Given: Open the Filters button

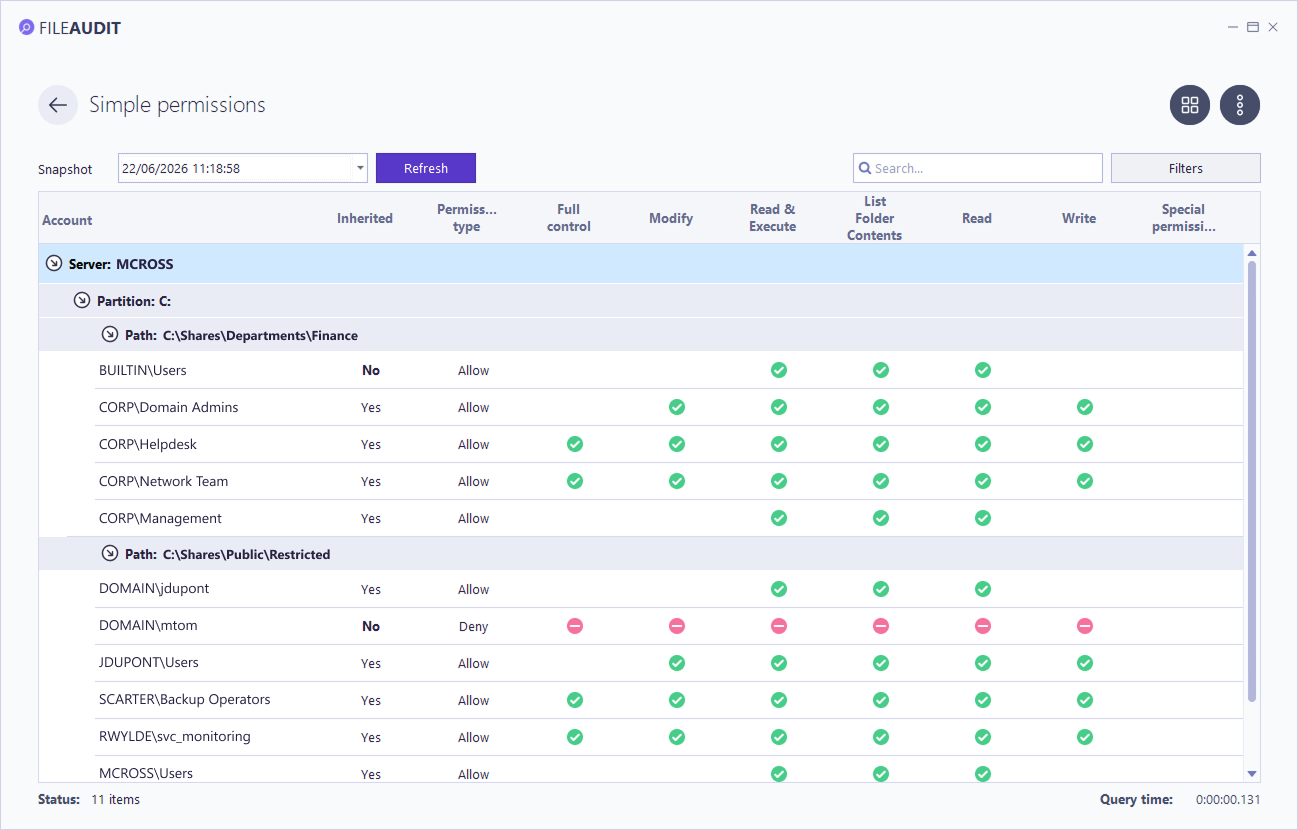Looking at the screenshot, I should pyautogui.click(x=1186, y=168).
